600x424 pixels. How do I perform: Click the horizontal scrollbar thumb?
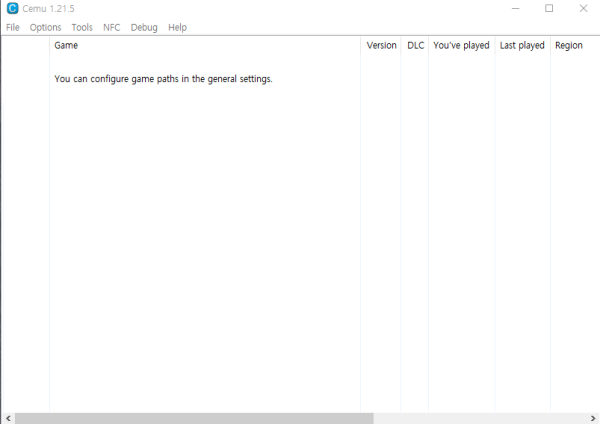point(193,418)
